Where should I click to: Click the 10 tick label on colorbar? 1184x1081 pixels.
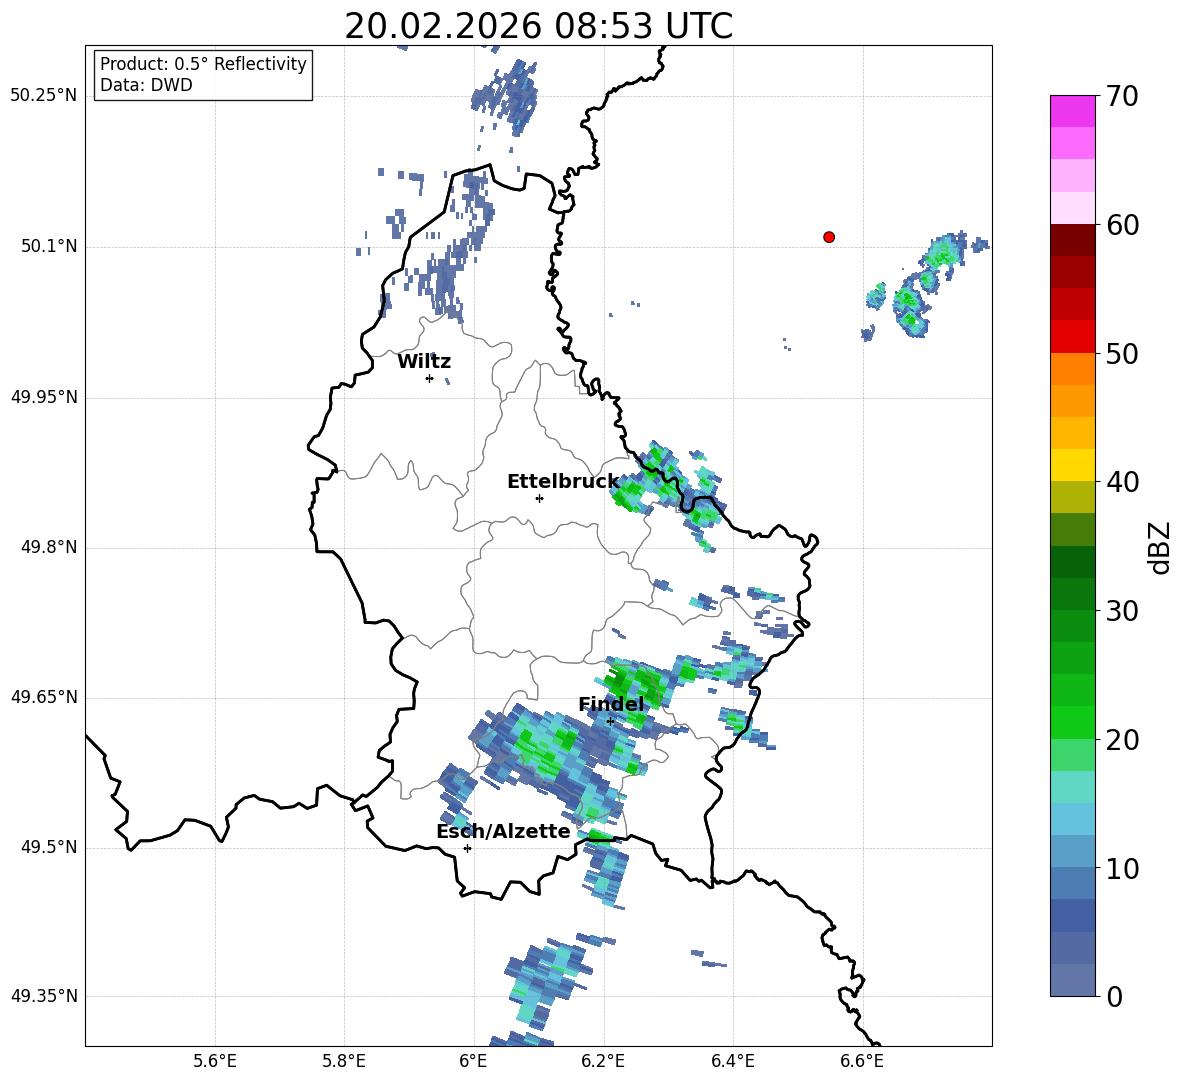tap(1122, 869)
